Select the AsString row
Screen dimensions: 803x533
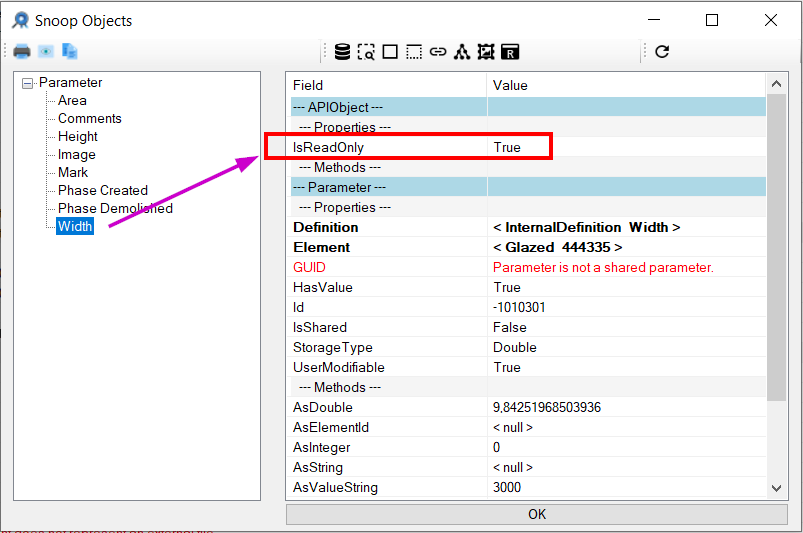click(x=528, y=466)
